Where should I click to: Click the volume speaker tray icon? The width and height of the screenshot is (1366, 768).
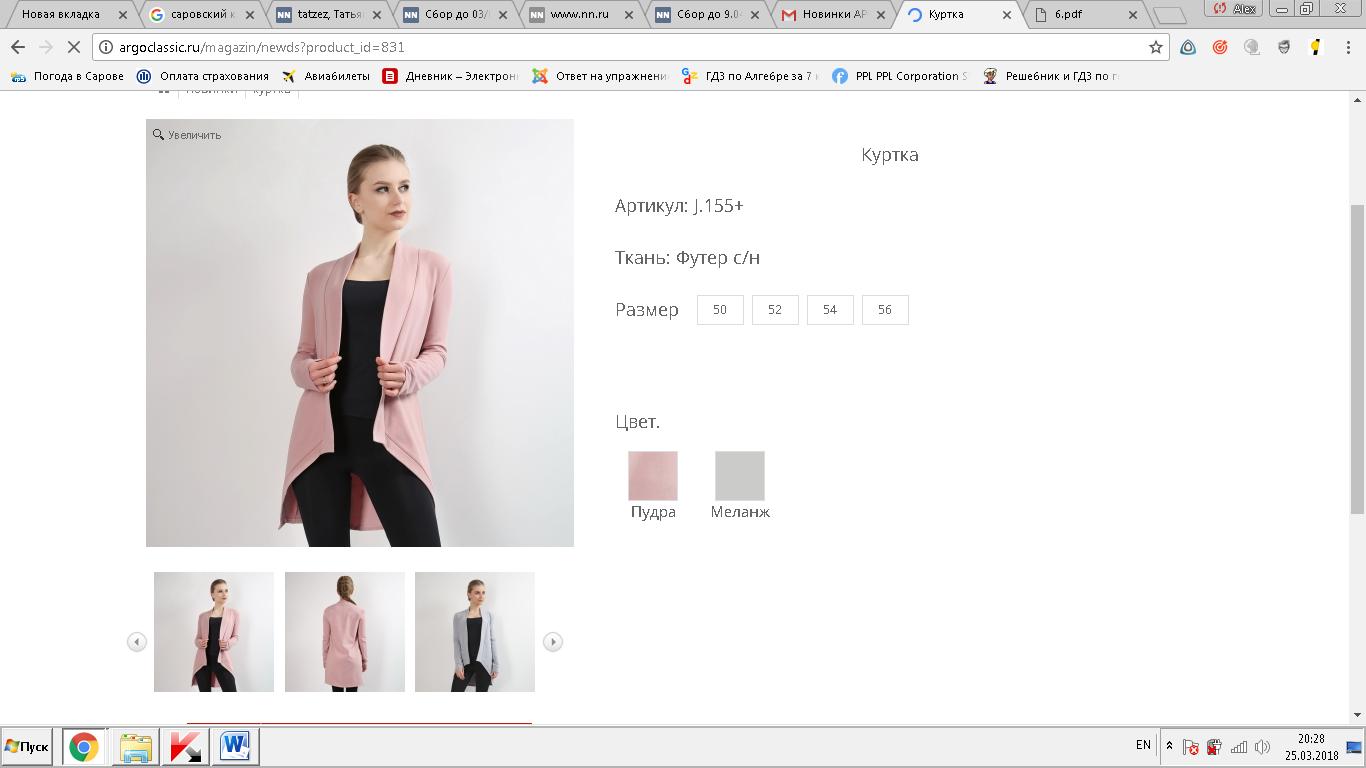[x=1262, y=747]
